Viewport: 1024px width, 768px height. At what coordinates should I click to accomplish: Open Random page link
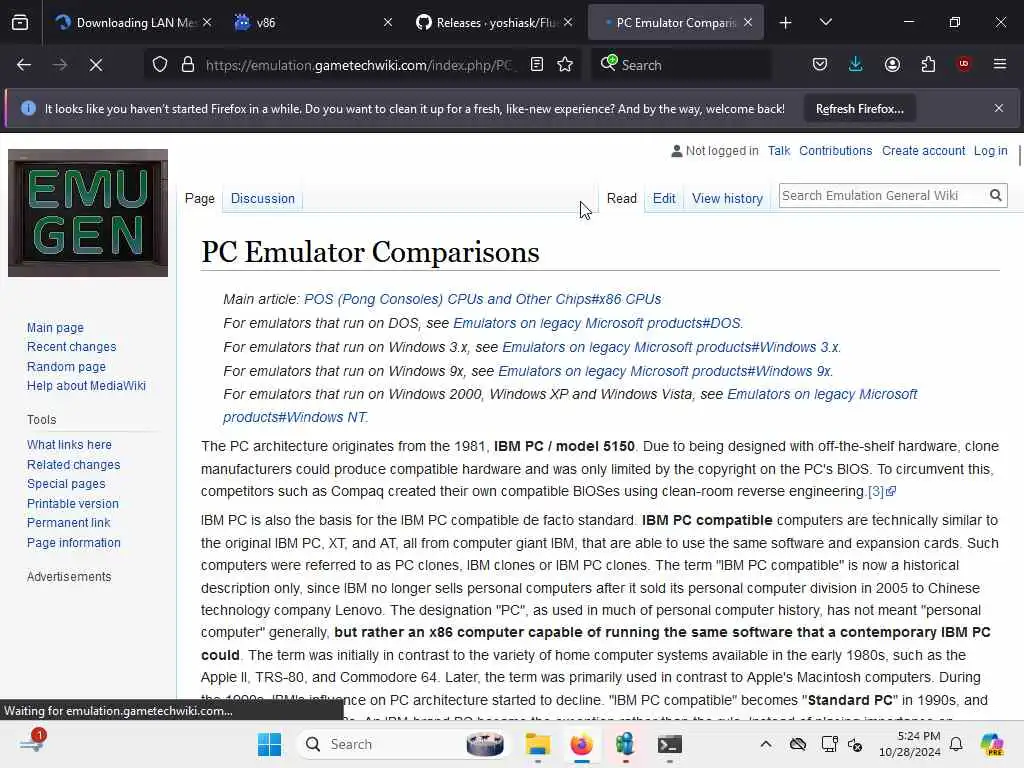click(x=66, y=367)
